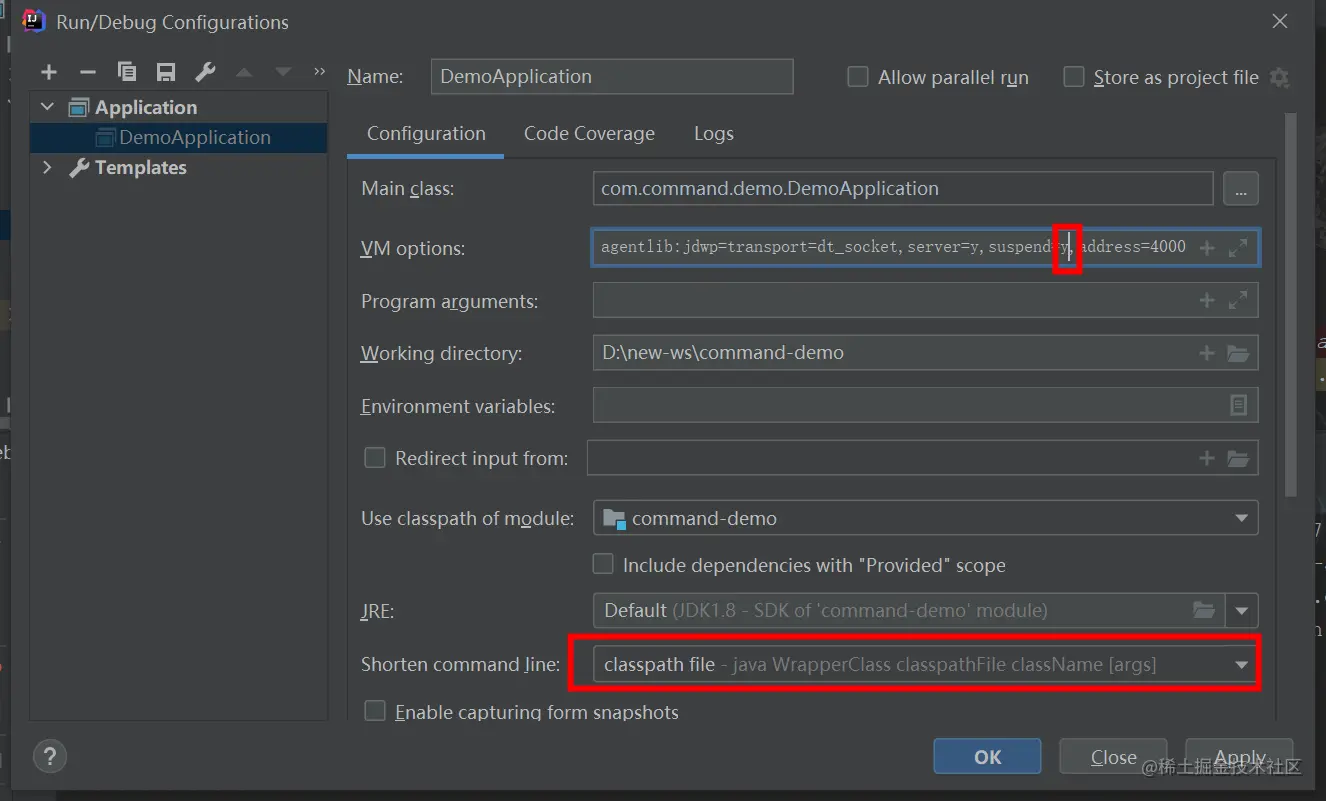Expand the Templates tree node
Image resolution: width=1326 pixels, height=801 pixels.
coord(47,167)
